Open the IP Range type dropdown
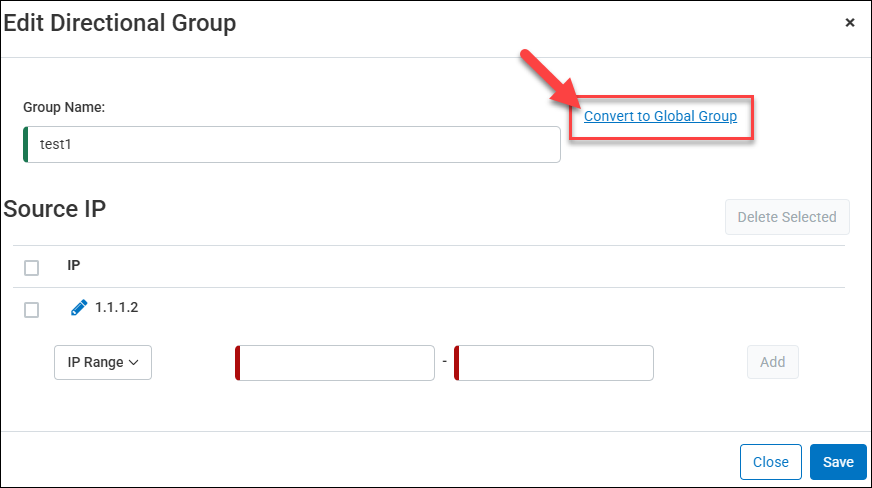Screen dimensions: 872x488 tap(102, 362)
